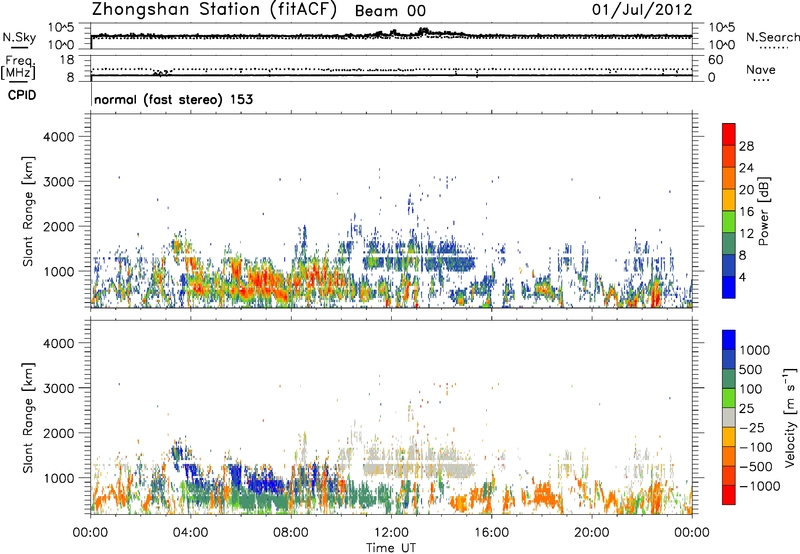Click the 'Velocity [m s-1]' colorbar label
This screenshot has height=554, width=800.
[x=790, y=417]
